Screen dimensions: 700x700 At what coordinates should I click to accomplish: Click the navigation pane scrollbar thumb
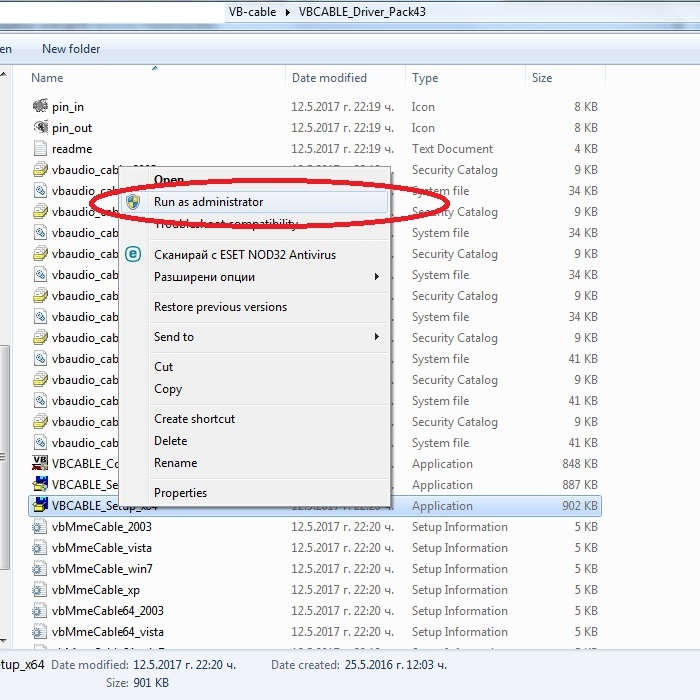(x=4, y=457)
